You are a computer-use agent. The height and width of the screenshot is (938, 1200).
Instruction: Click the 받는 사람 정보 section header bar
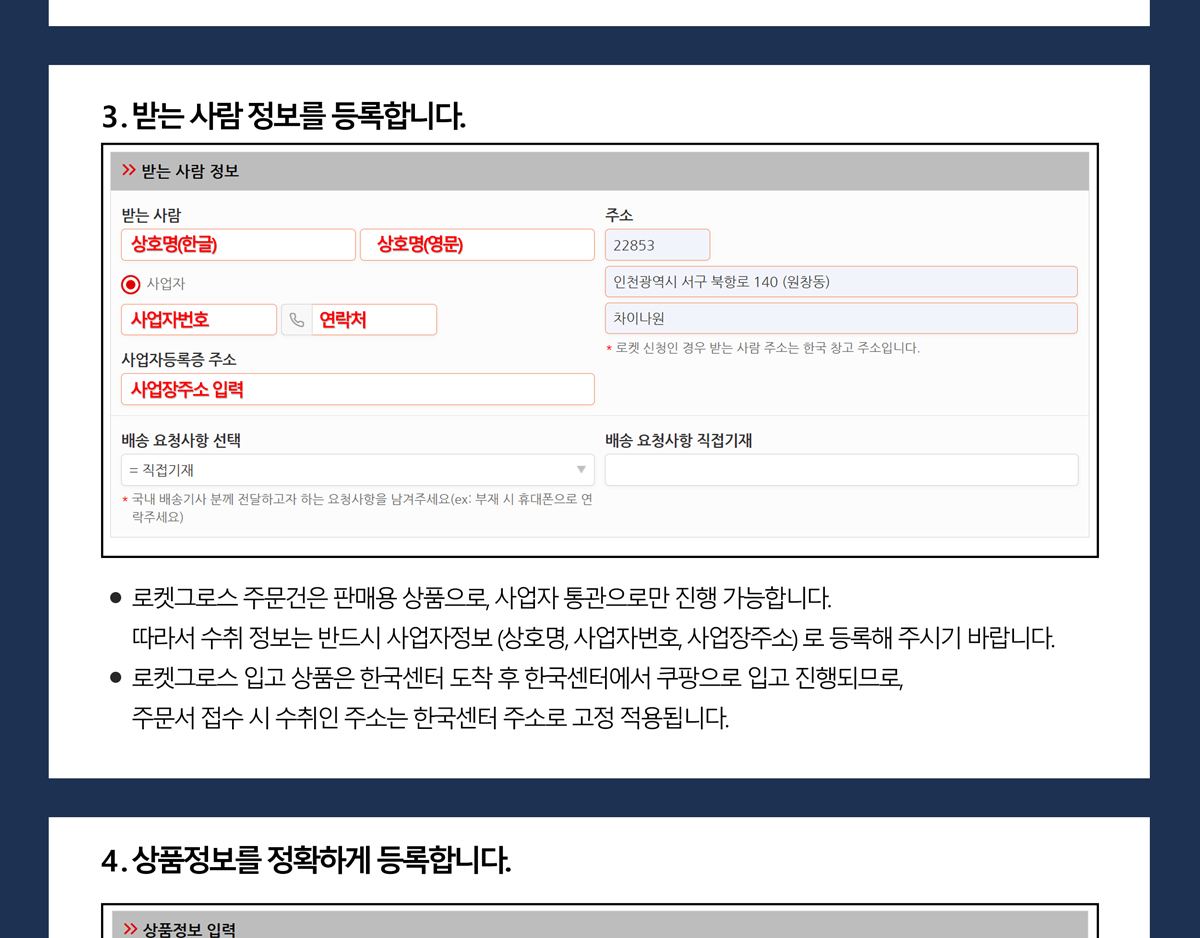tap(600, 171)
